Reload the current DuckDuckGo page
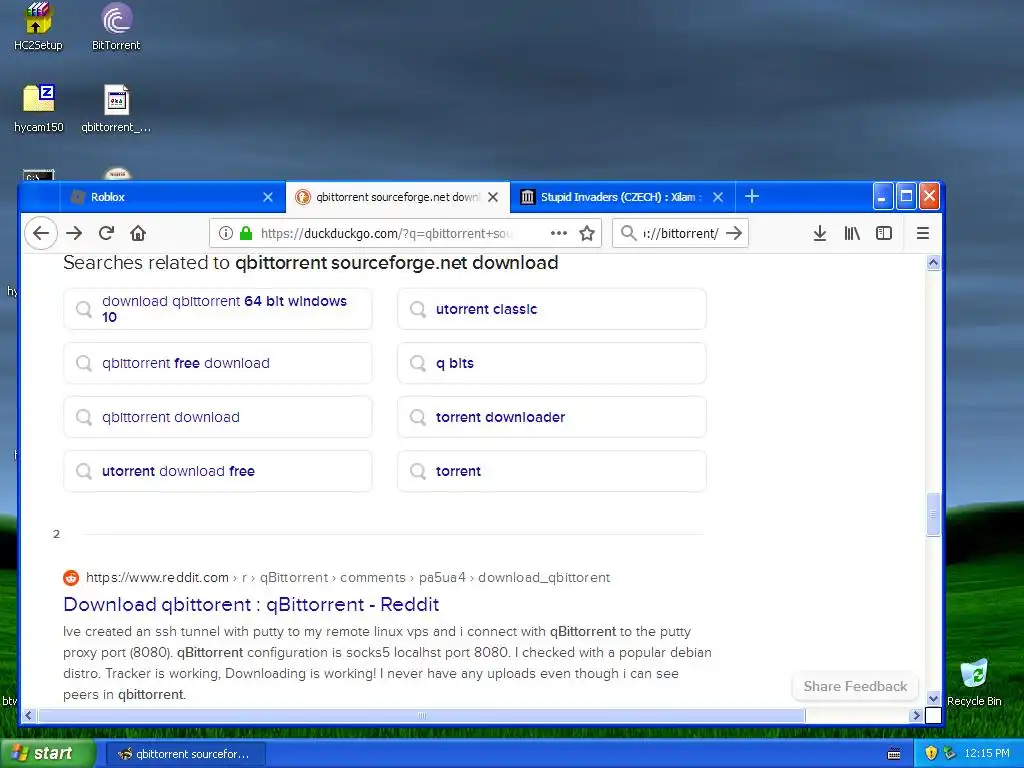 click(106, 233)
